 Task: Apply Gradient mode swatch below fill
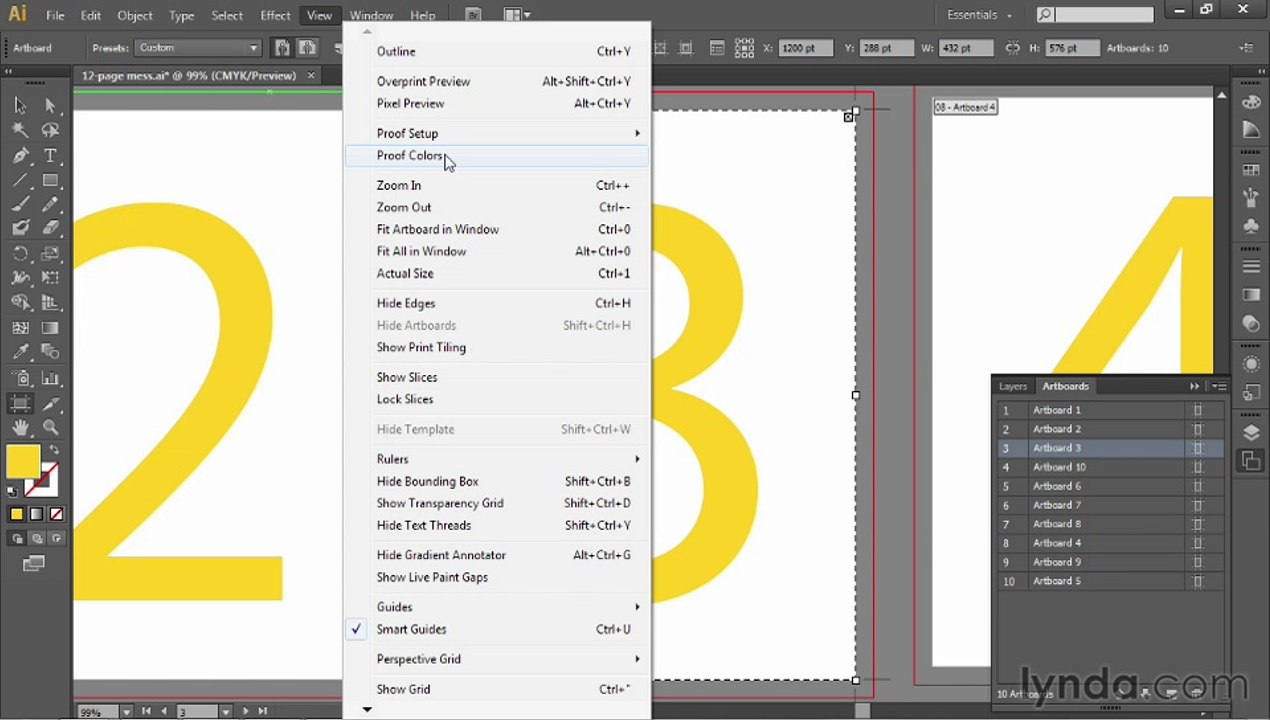click(x=36, y=514)
